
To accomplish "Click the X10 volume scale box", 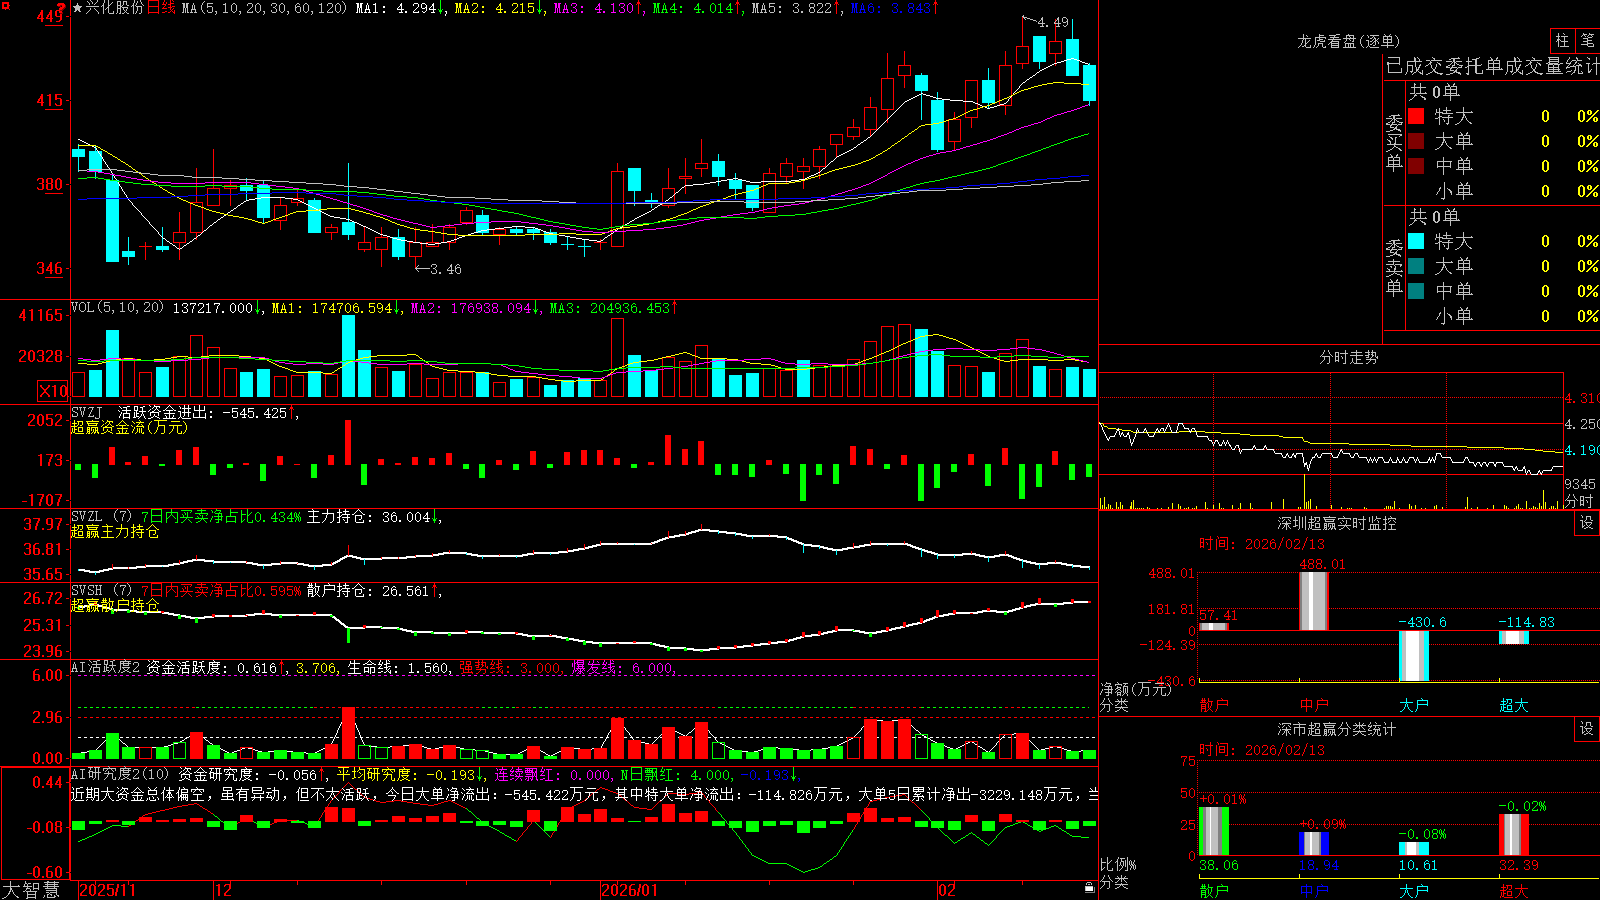I will click(53, 391).
